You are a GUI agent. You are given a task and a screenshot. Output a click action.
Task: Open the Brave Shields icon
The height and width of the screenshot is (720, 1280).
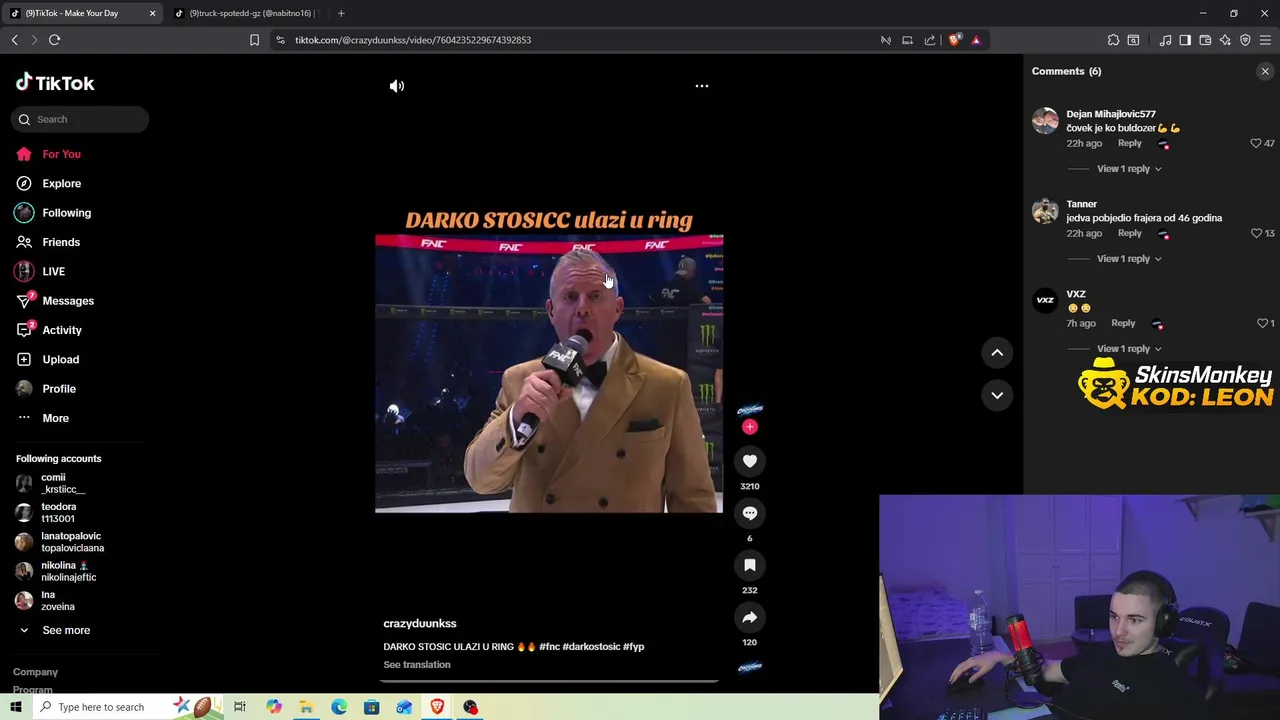point(954,40)
